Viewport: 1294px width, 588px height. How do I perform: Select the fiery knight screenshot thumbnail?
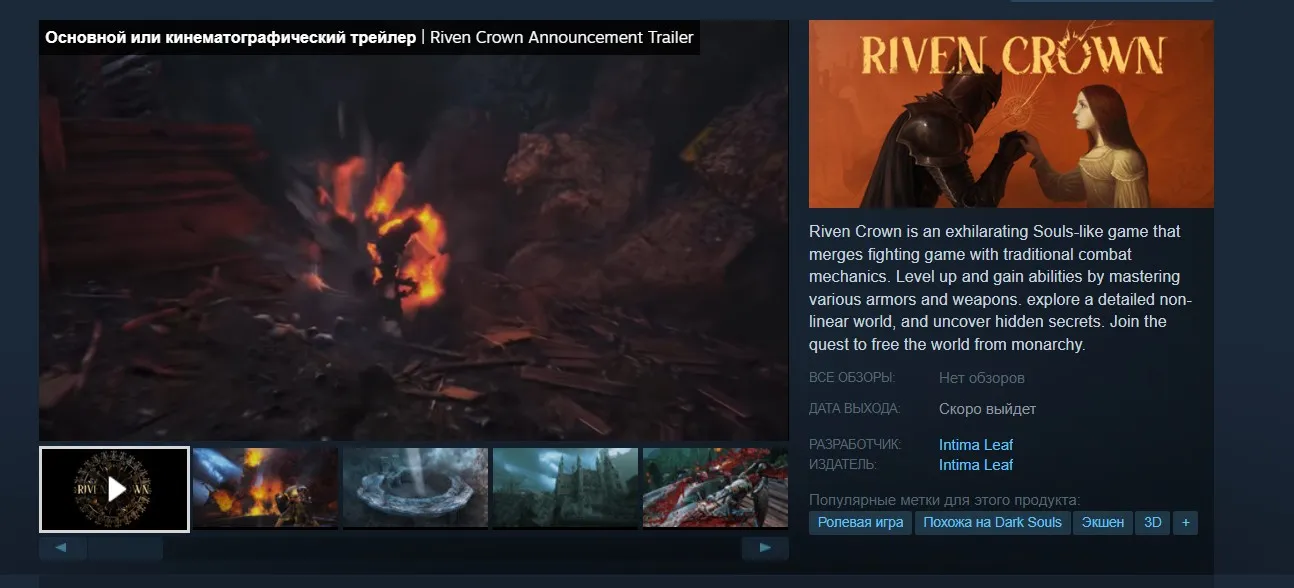coord(265,488)
